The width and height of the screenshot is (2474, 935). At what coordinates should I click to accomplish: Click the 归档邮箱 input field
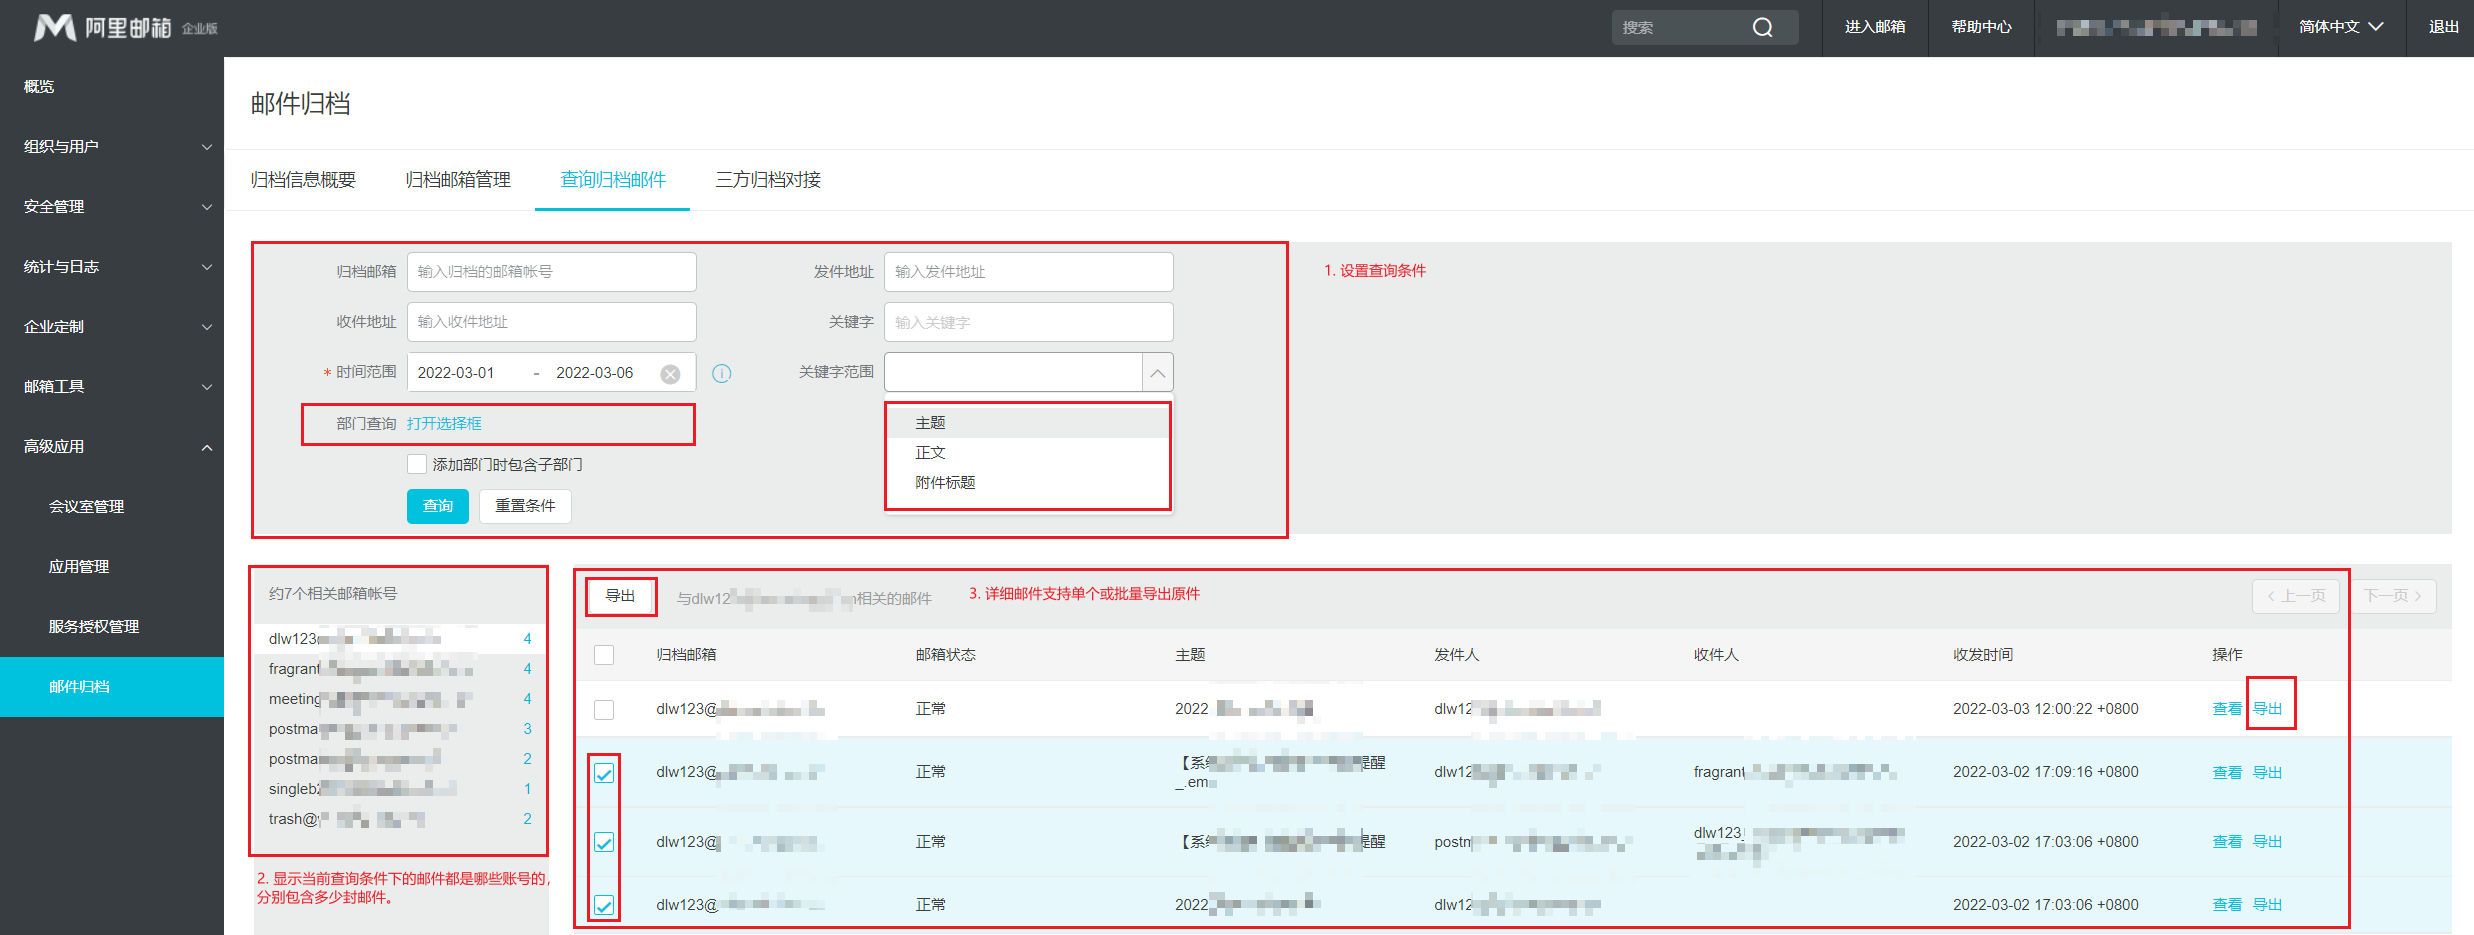[551, 272]
